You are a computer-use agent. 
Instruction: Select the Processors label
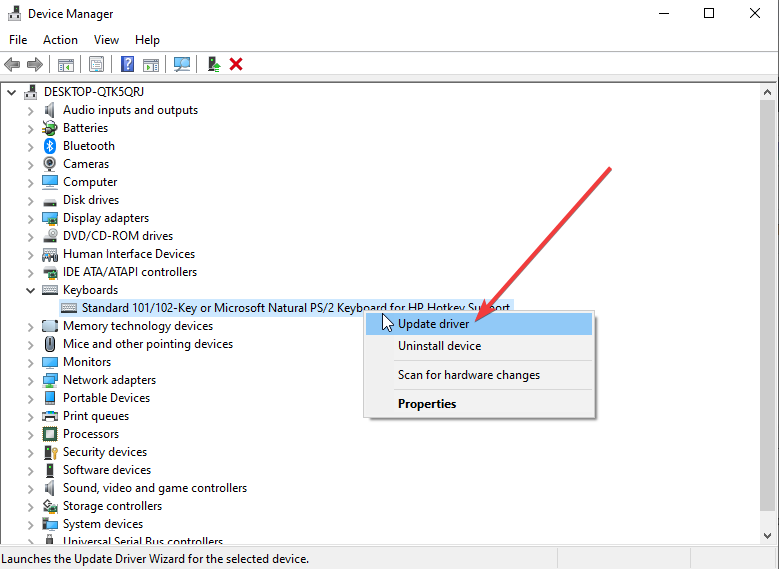91,434
